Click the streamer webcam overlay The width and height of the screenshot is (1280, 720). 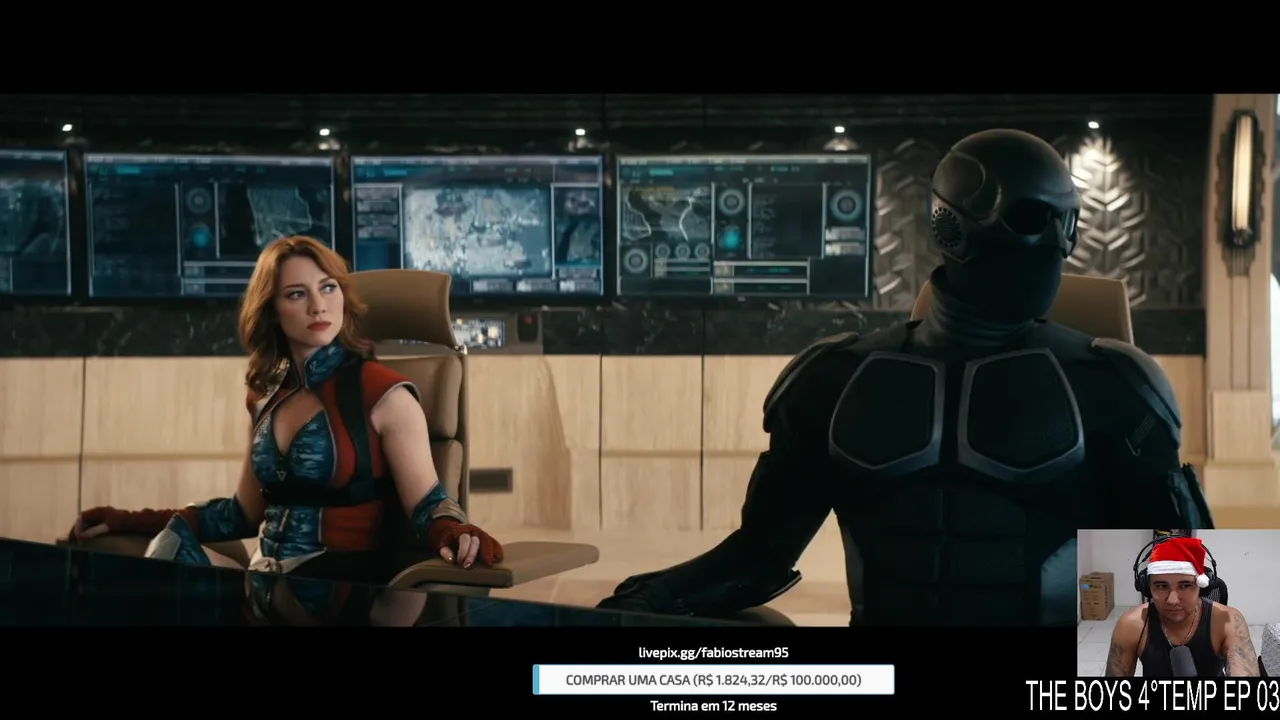(1178, 603)
